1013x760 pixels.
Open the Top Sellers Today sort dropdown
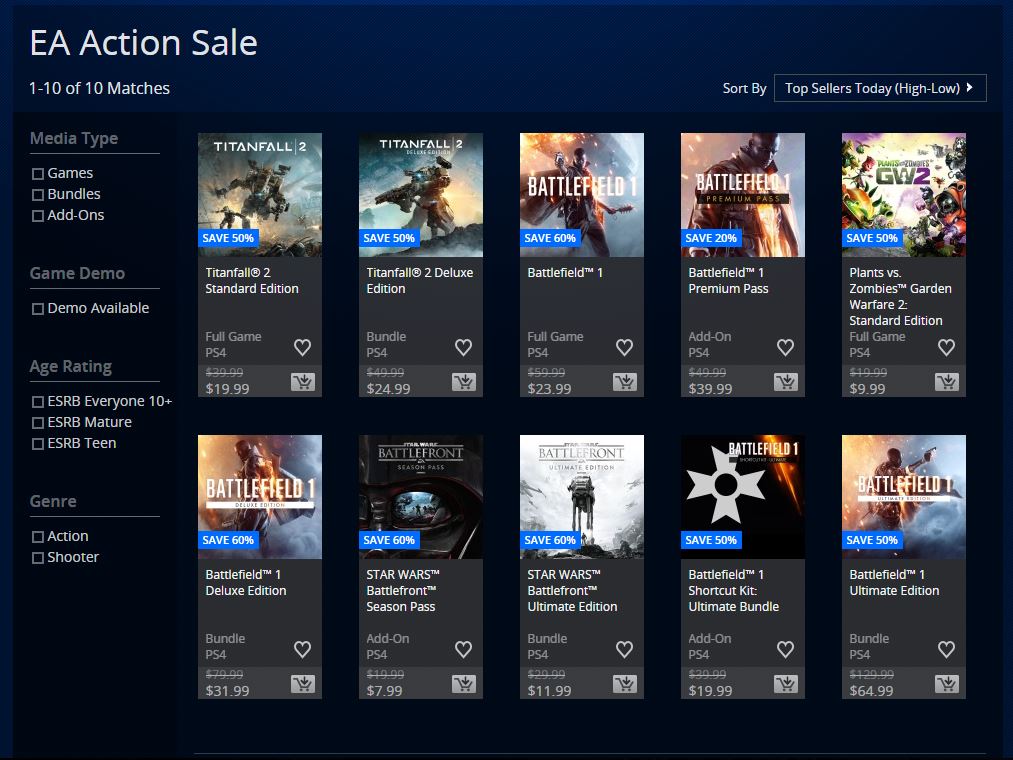click(x=879, y=88)
